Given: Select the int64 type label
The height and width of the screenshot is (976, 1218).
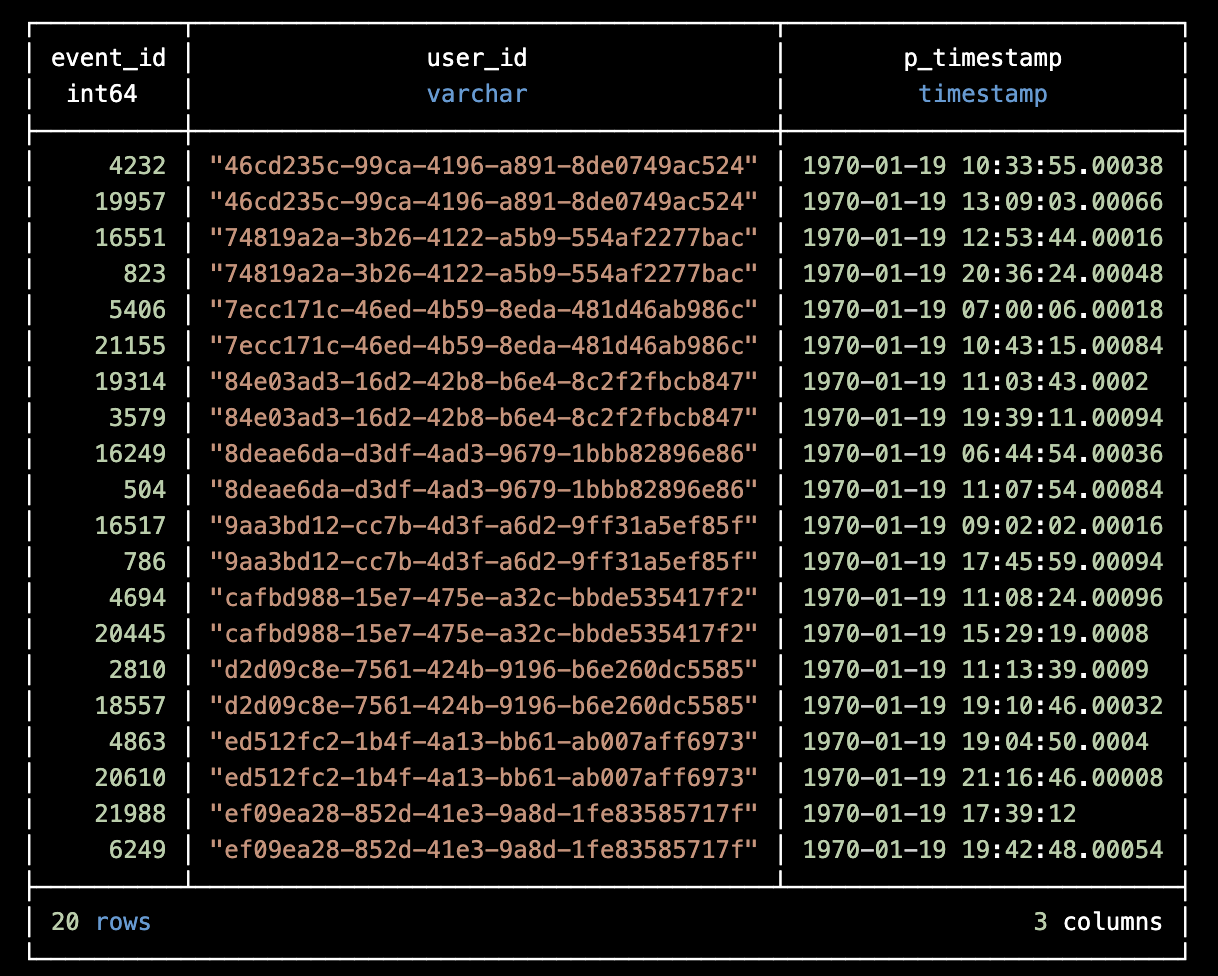Looking at the screenshot, I should (x=101, y=94).
